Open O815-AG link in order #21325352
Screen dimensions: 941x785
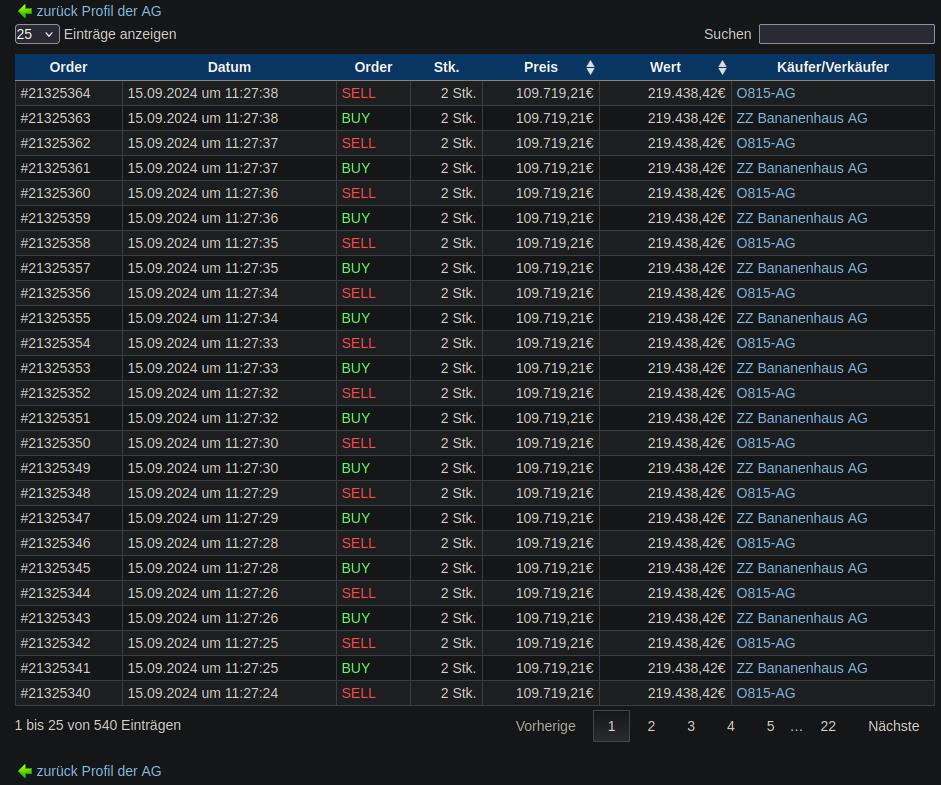tap(766, 393)
